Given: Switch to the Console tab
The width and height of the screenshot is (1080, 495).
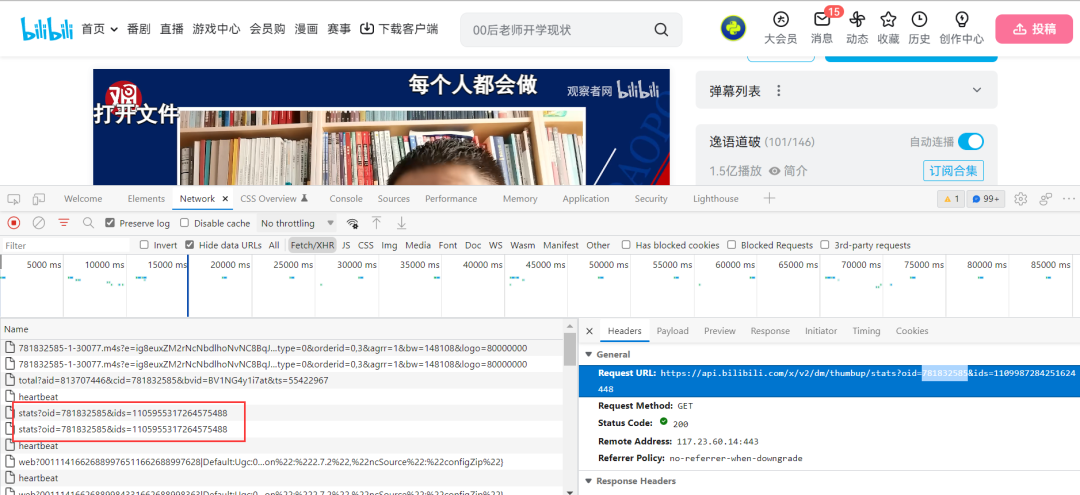Looking at the screenshot, I should (346, 198).
